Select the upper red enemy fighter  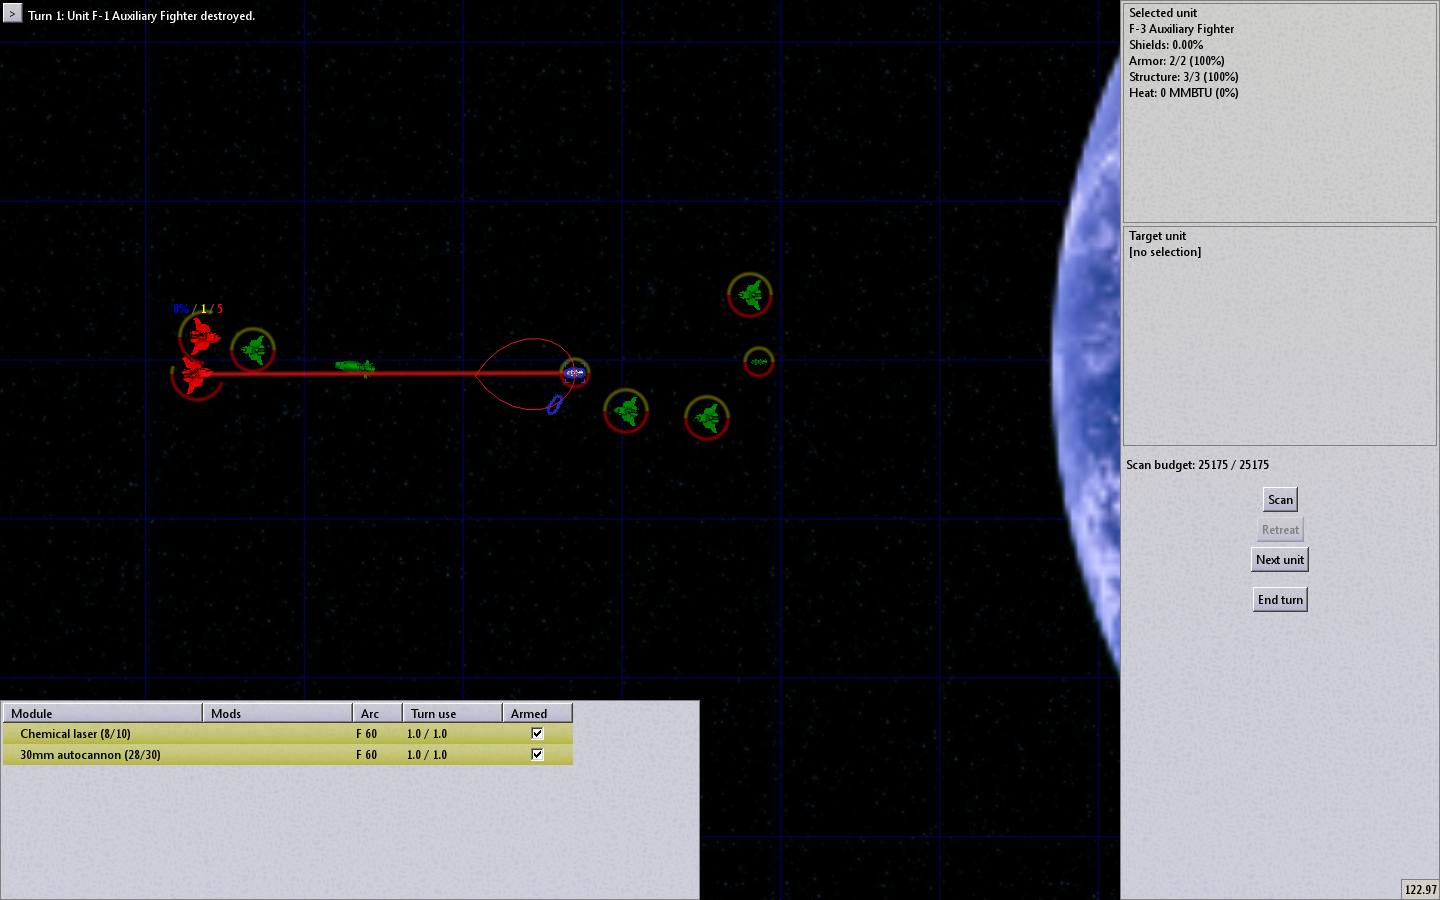[203, 336]
